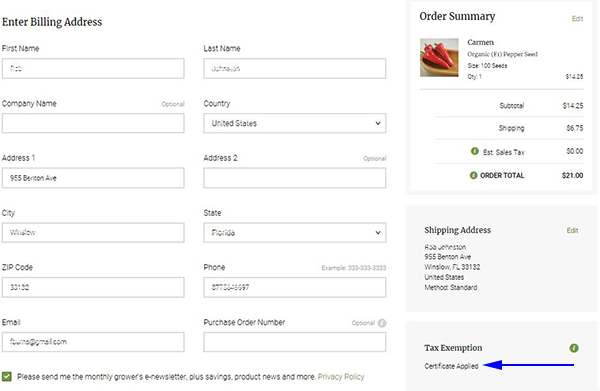This screenshot has width=600, height=391.
Task: Click the Order Total info icon
Action: click(x=473, y=175)
